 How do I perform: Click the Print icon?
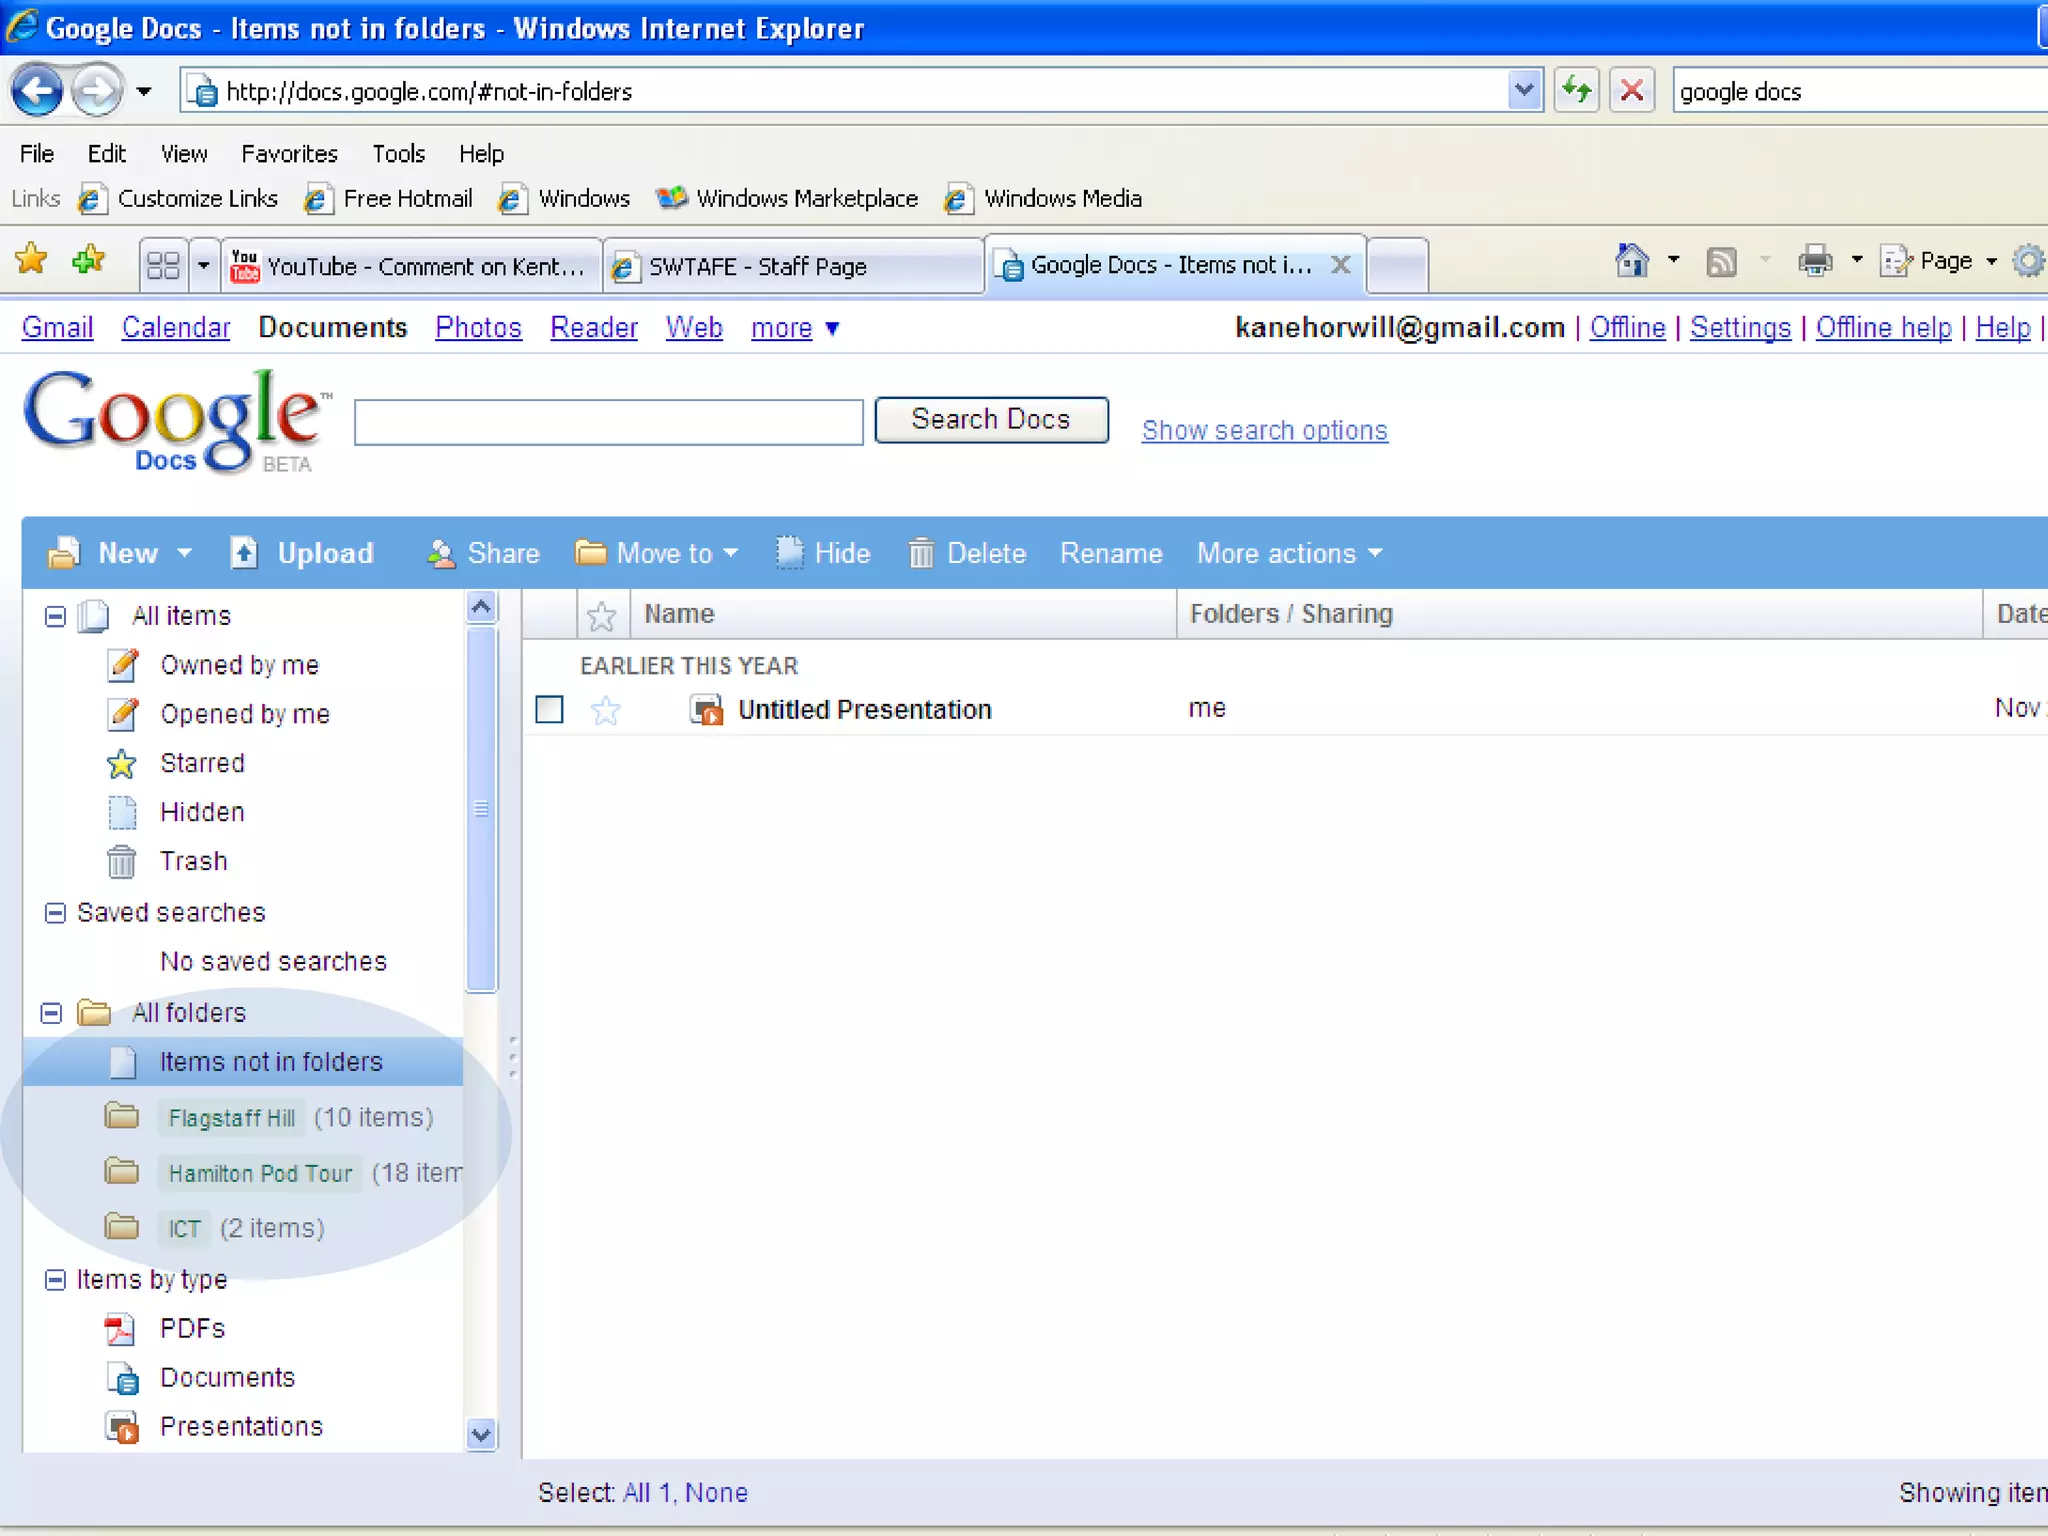(1815, 261)
